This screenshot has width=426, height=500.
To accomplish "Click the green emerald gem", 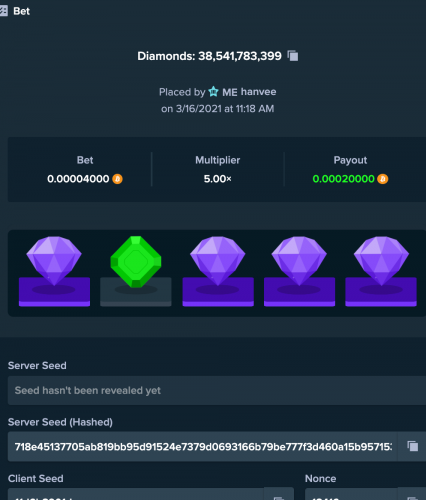I will pyautogui.click(x=136, y=262).
